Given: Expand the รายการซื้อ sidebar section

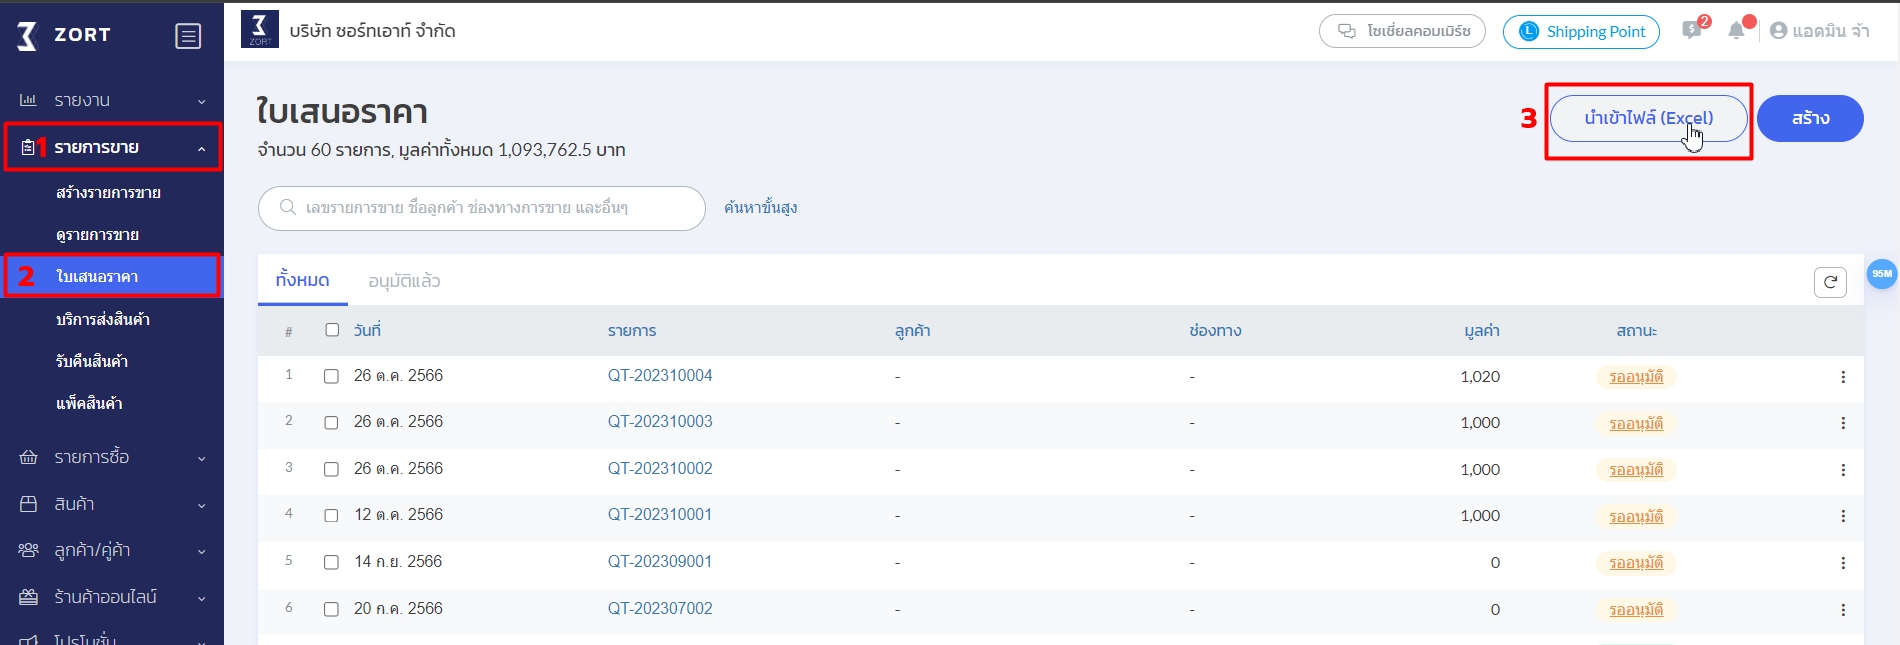Looking at the screenshot, I should click(x=112, y=457).
